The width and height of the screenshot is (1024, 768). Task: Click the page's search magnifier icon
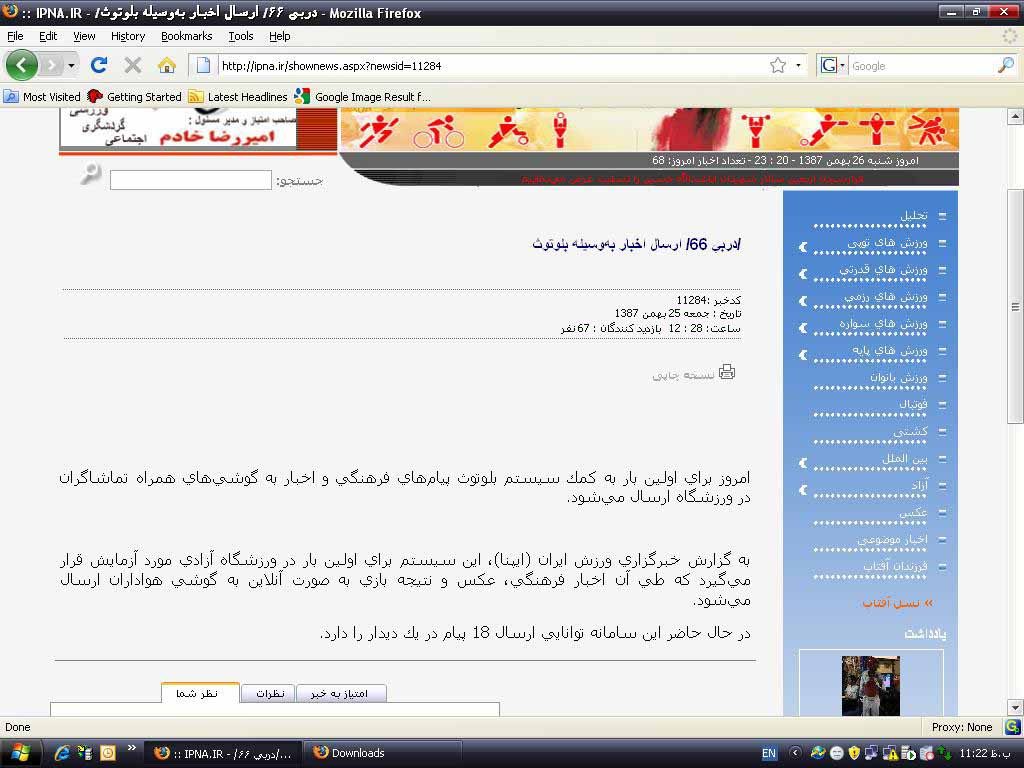coord(91,175)
